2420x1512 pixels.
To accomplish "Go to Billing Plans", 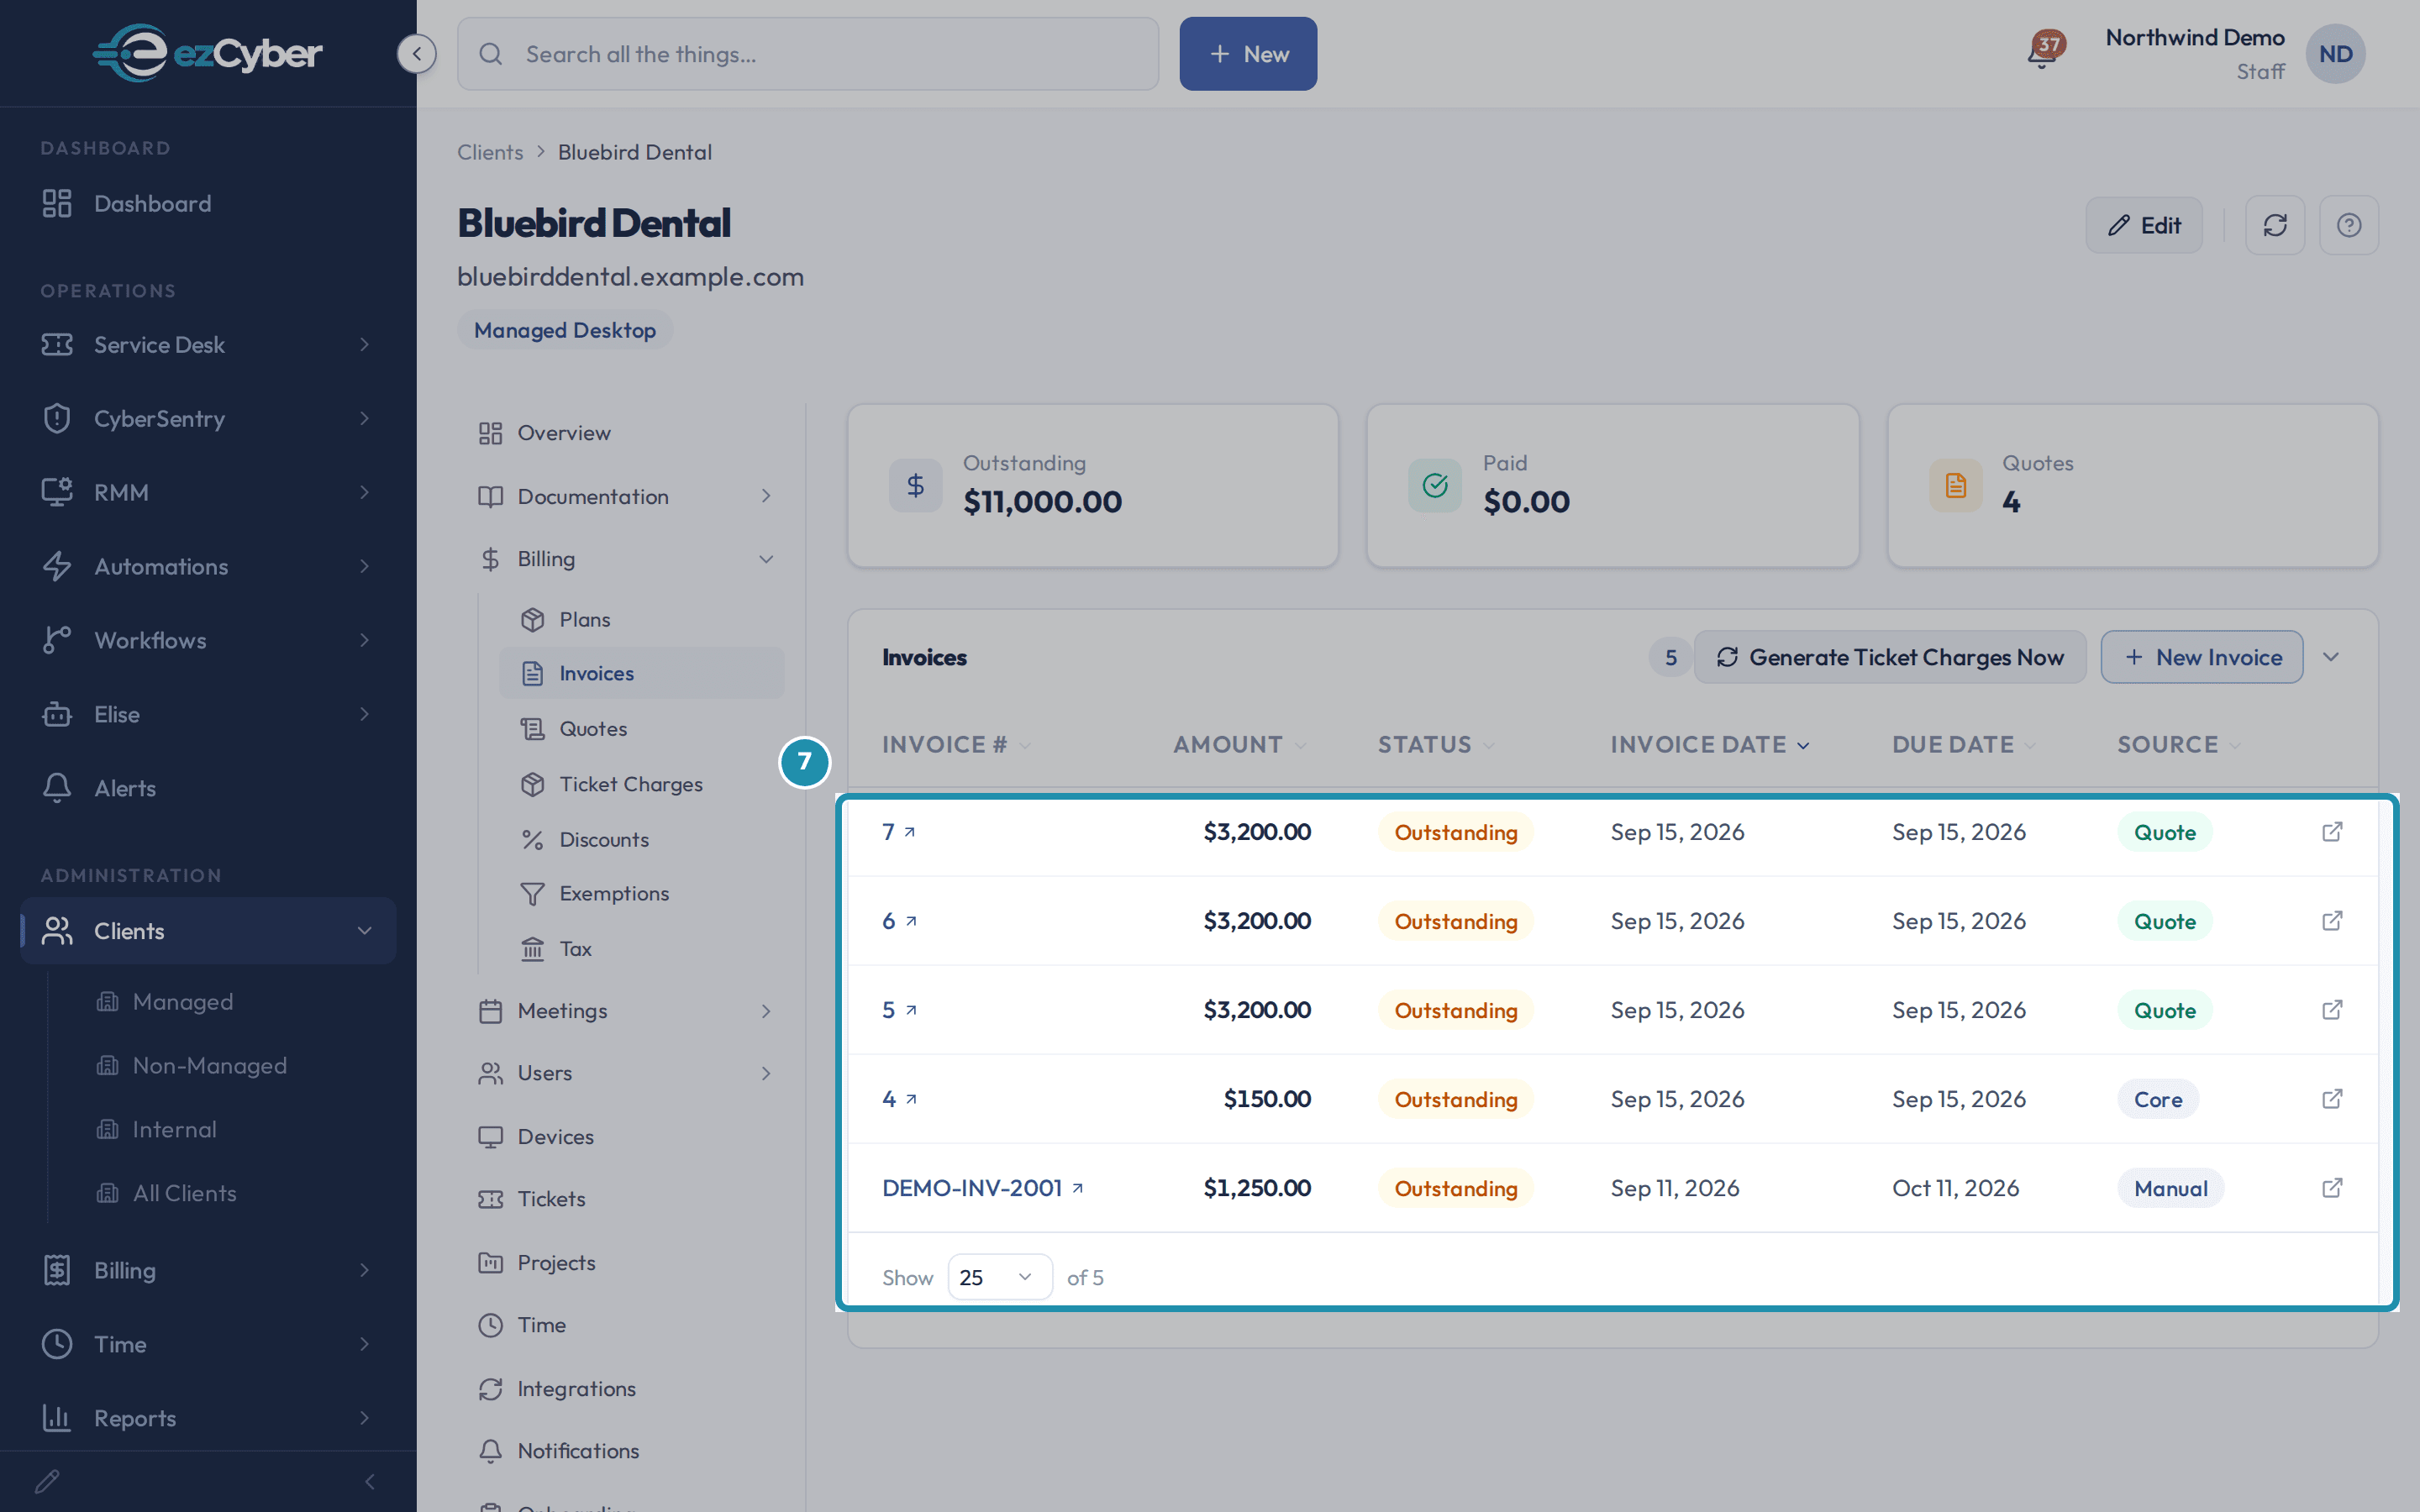I will [642, 620].
